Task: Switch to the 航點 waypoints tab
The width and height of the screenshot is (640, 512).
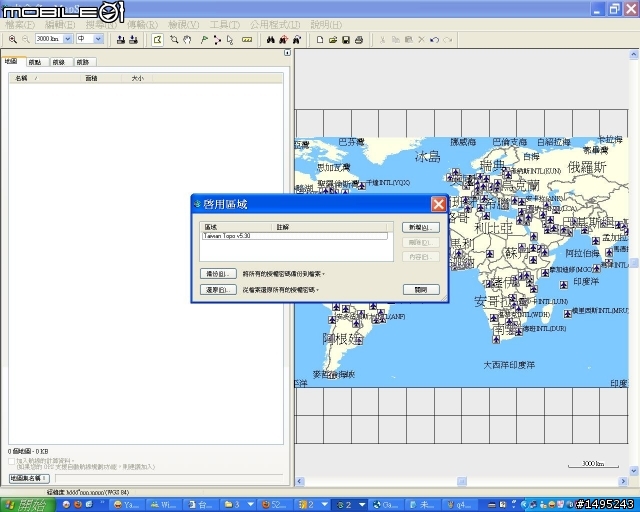Action: coord(36,62)
